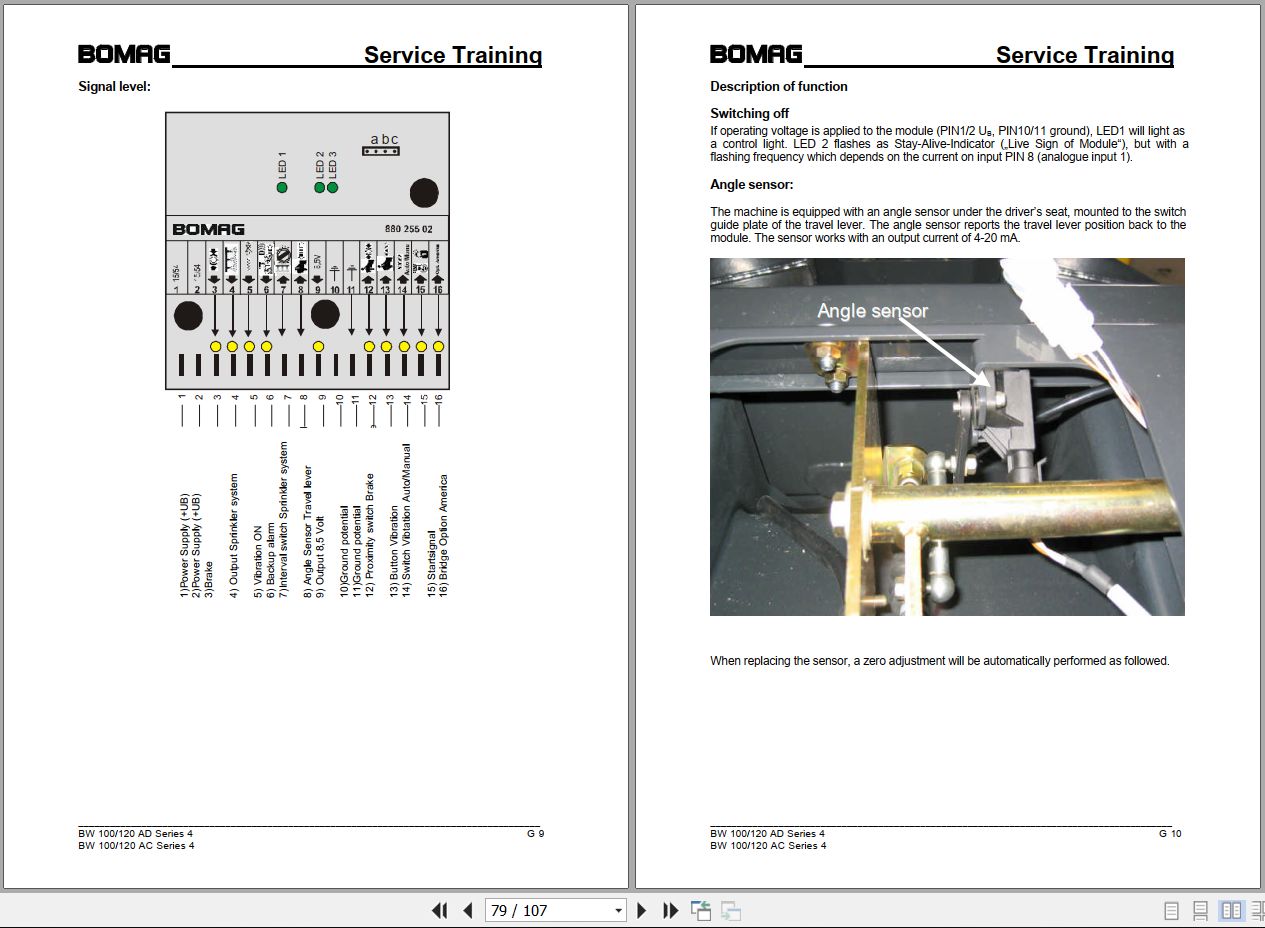Advance to the next page

point(641,910)
